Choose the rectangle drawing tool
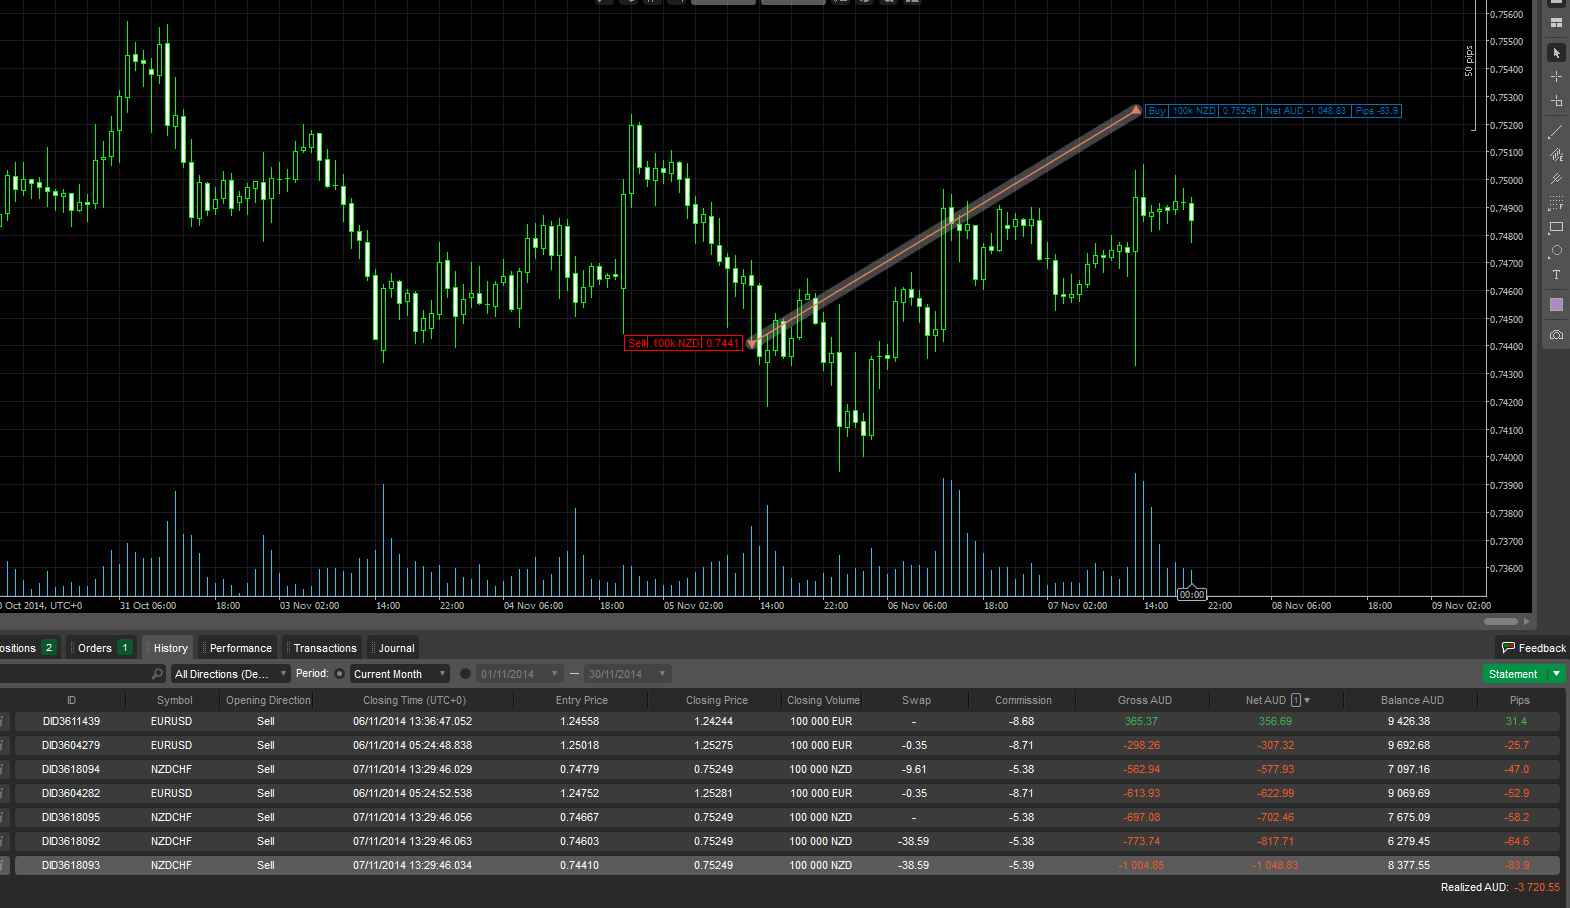Image resolution: width=1570 pixels, height=908 pixels. pyautogui.click(x=1556, y=227)
